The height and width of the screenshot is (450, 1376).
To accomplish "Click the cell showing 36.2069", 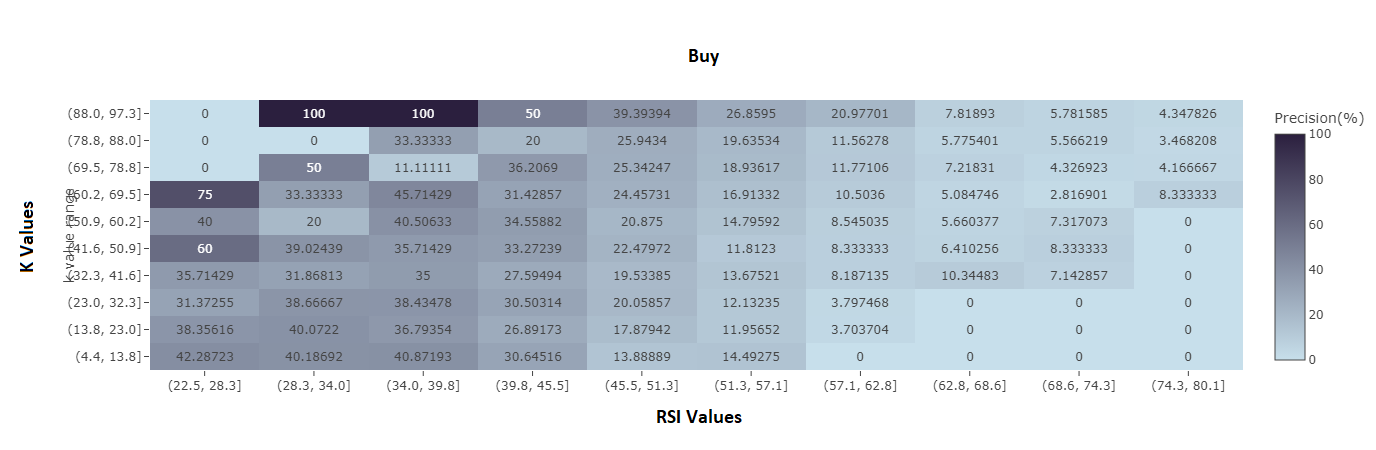I will (532, 167).
